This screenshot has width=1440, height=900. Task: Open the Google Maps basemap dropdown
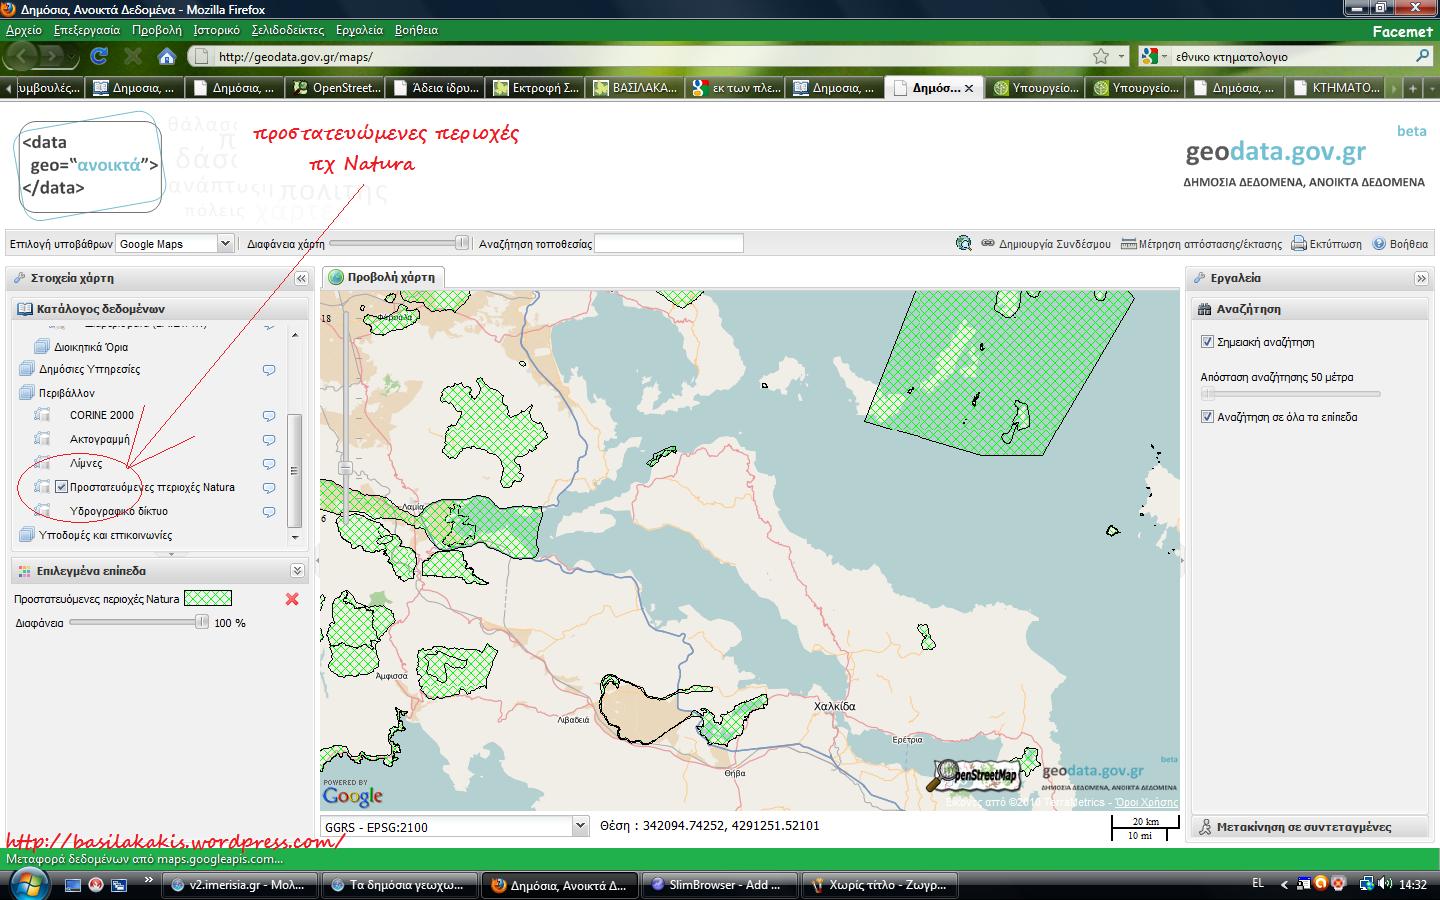point(225,243)
